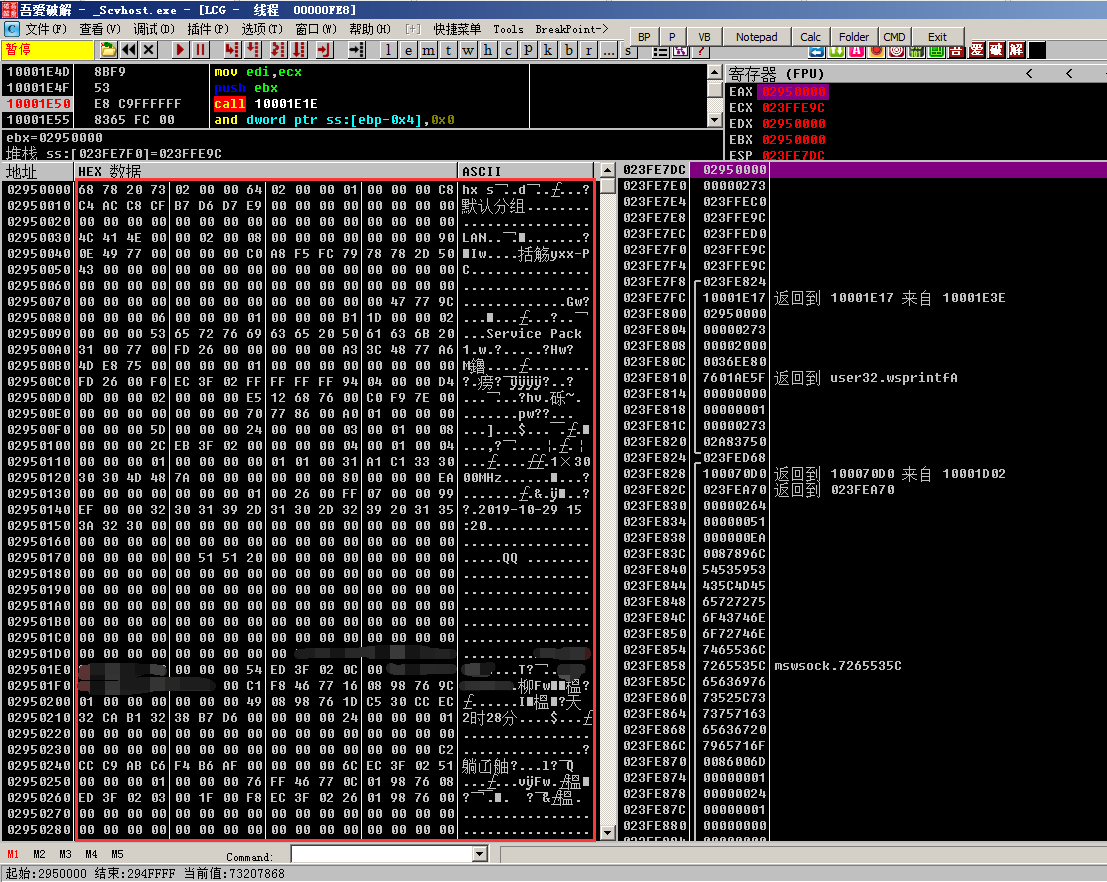
Task: Click the VB button
Action: tap(704, 37)
